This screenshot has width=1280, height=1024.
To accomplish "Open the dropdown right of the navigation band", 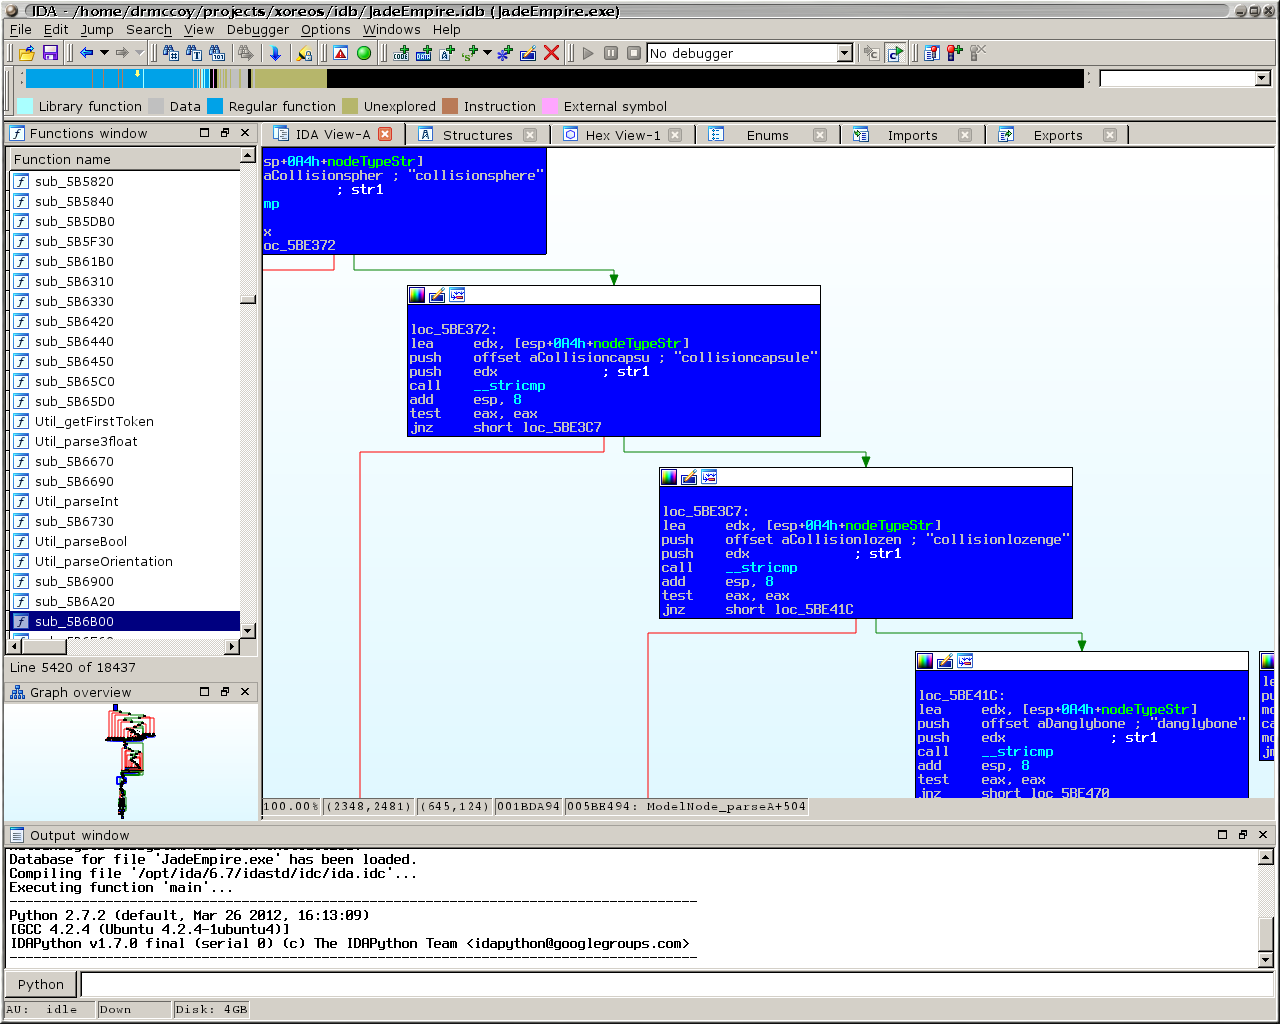I will pos(1262,78).
